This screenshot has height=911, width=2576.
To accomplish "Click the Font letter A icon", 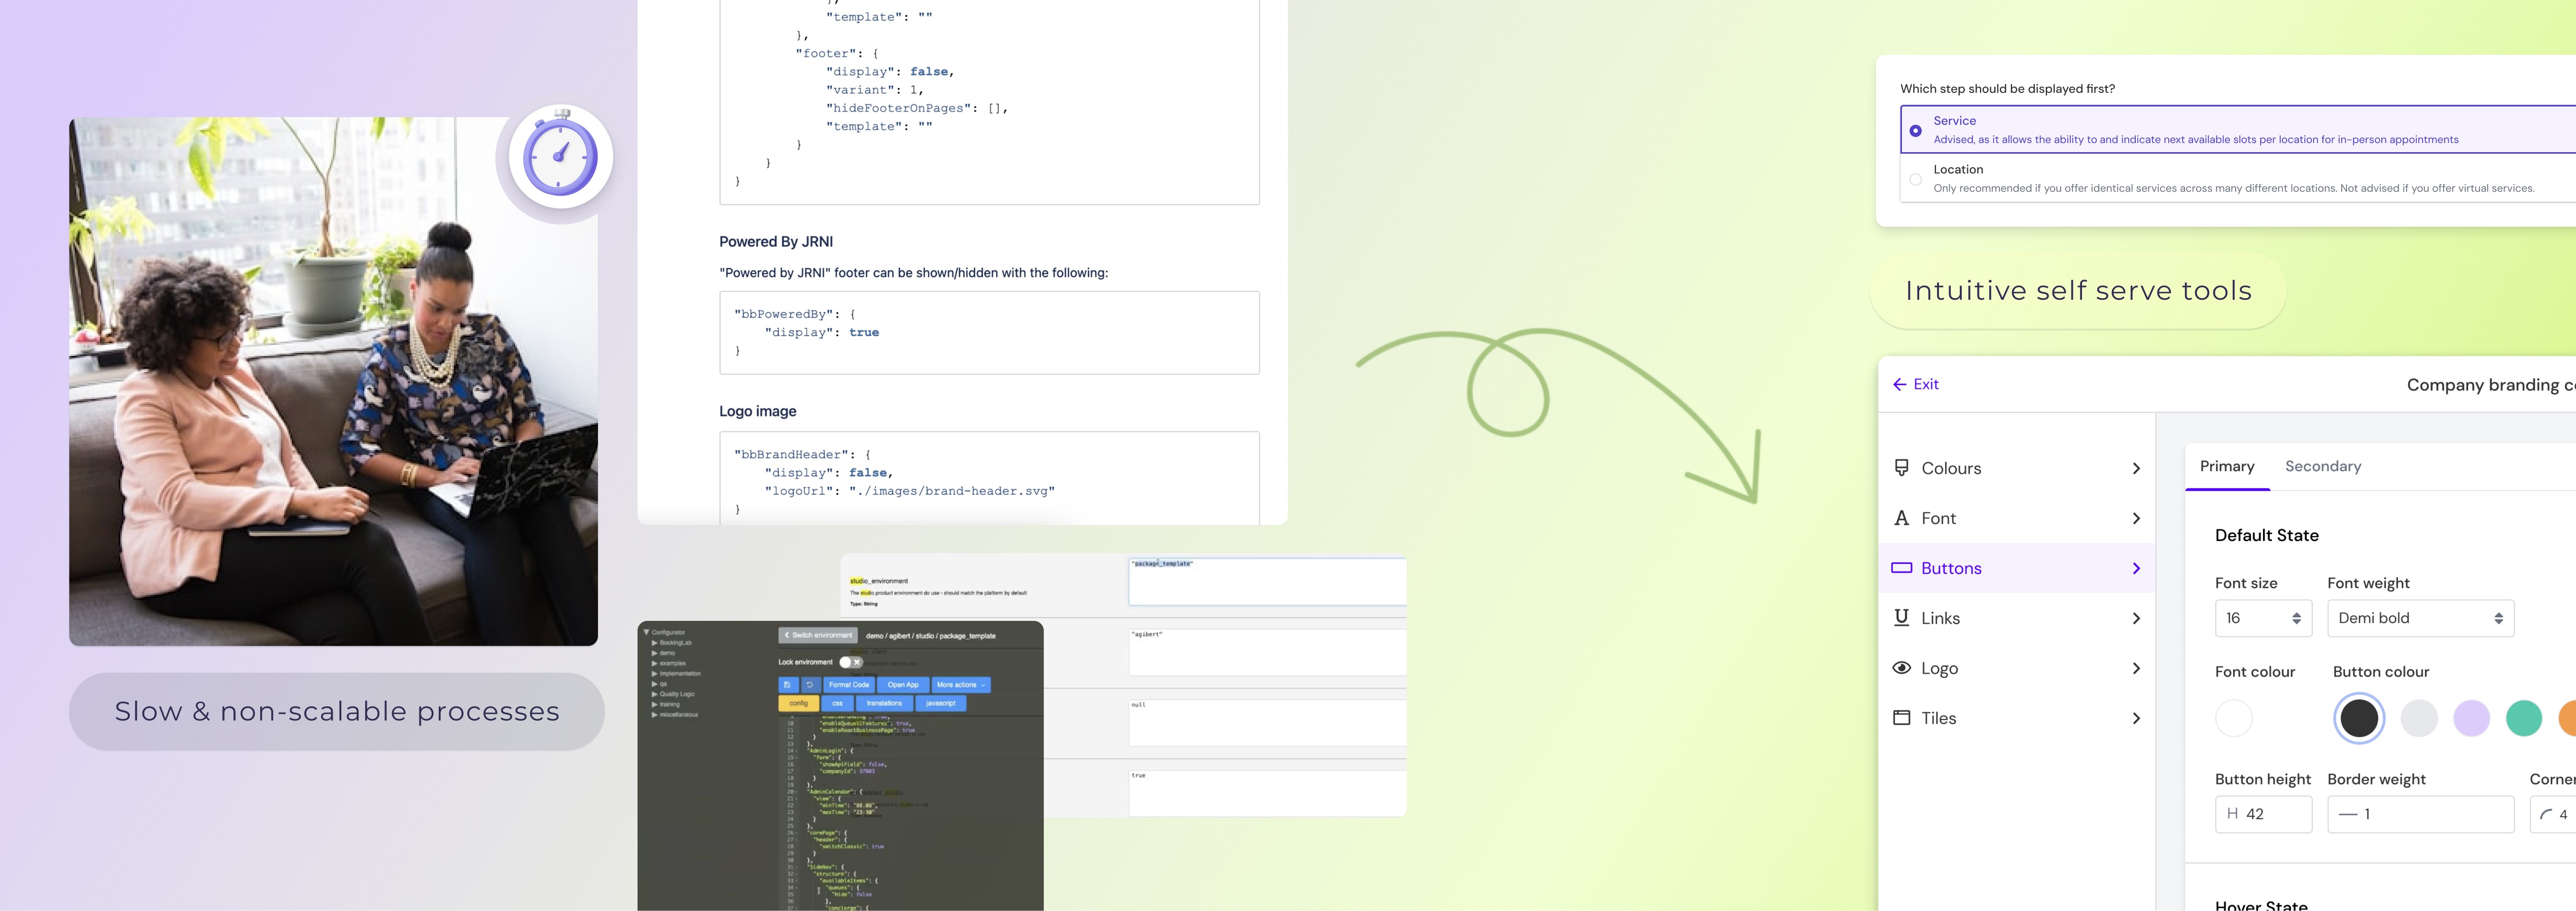I will (1901, 518).
